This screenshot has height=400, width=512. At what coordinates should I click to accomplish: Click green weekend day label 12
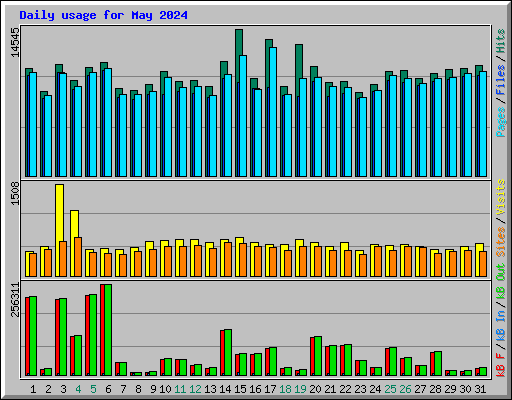tap(195, 389)
